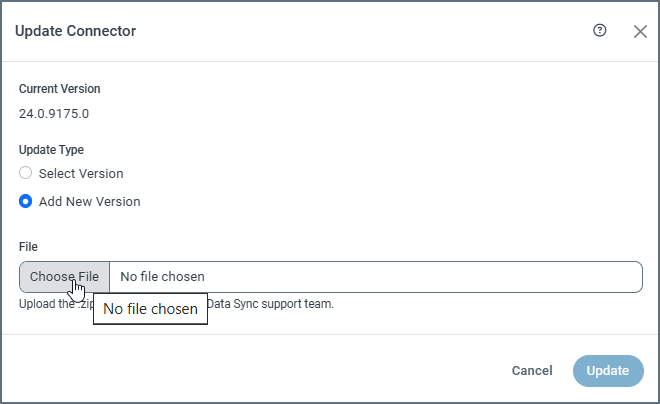Viewport: 660px width, 404px height.
Task: Click the 'No file chosen' tooltip popup
Action: click(x=150, y=309)
